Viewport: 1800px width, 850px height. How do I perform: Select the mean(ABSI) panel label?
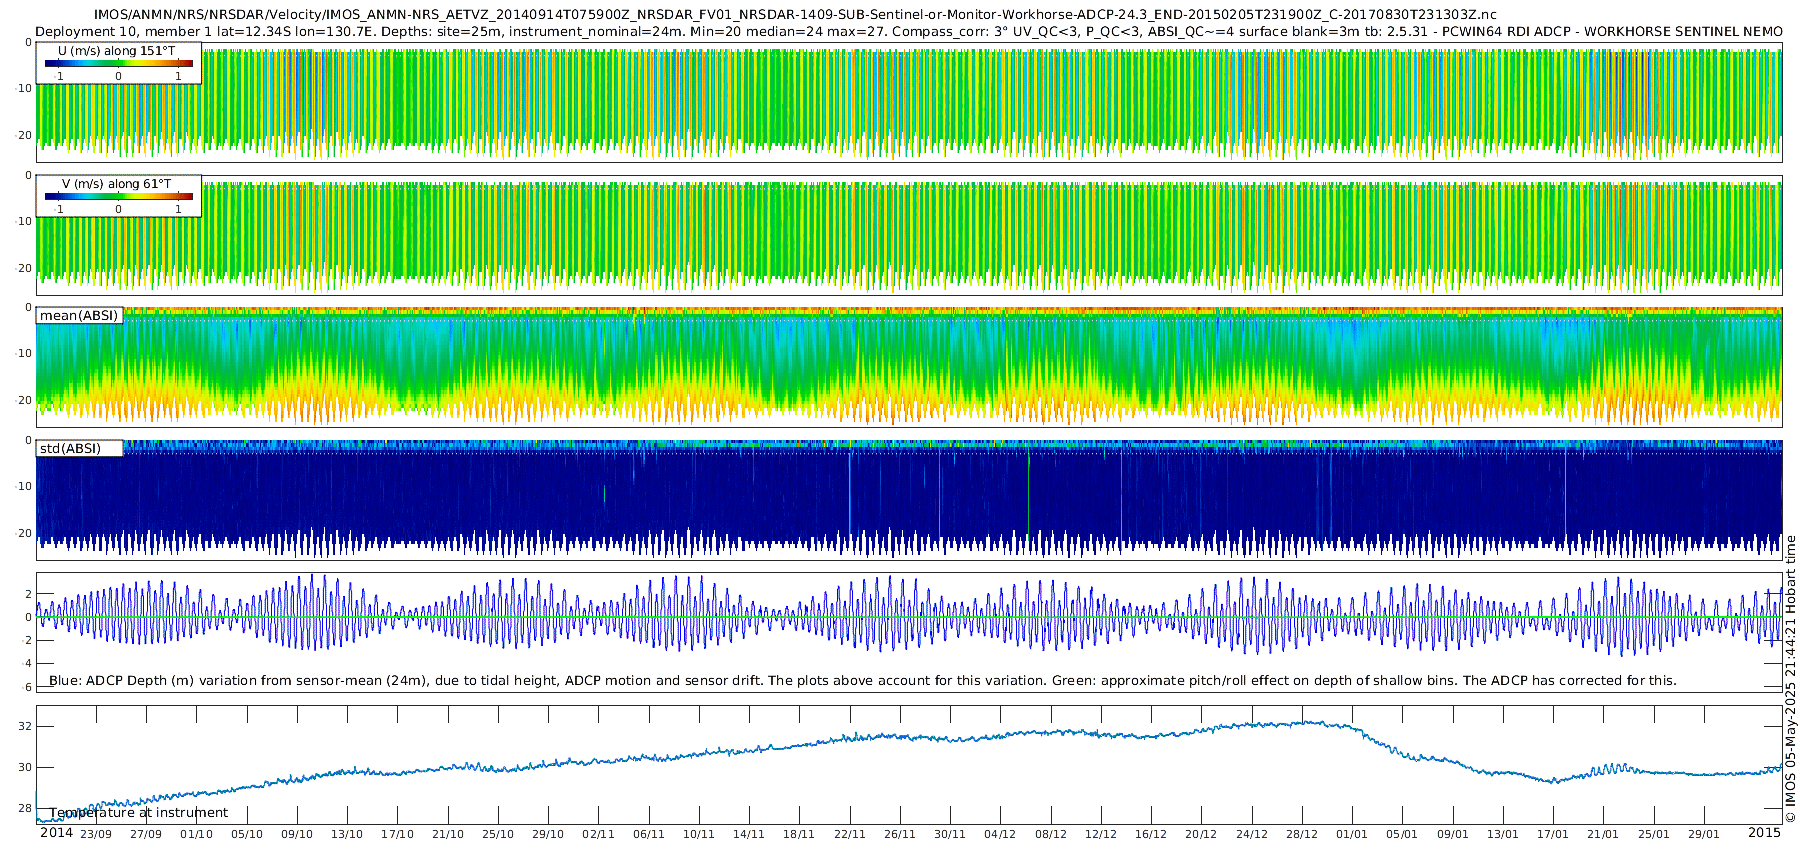(79, 316)
